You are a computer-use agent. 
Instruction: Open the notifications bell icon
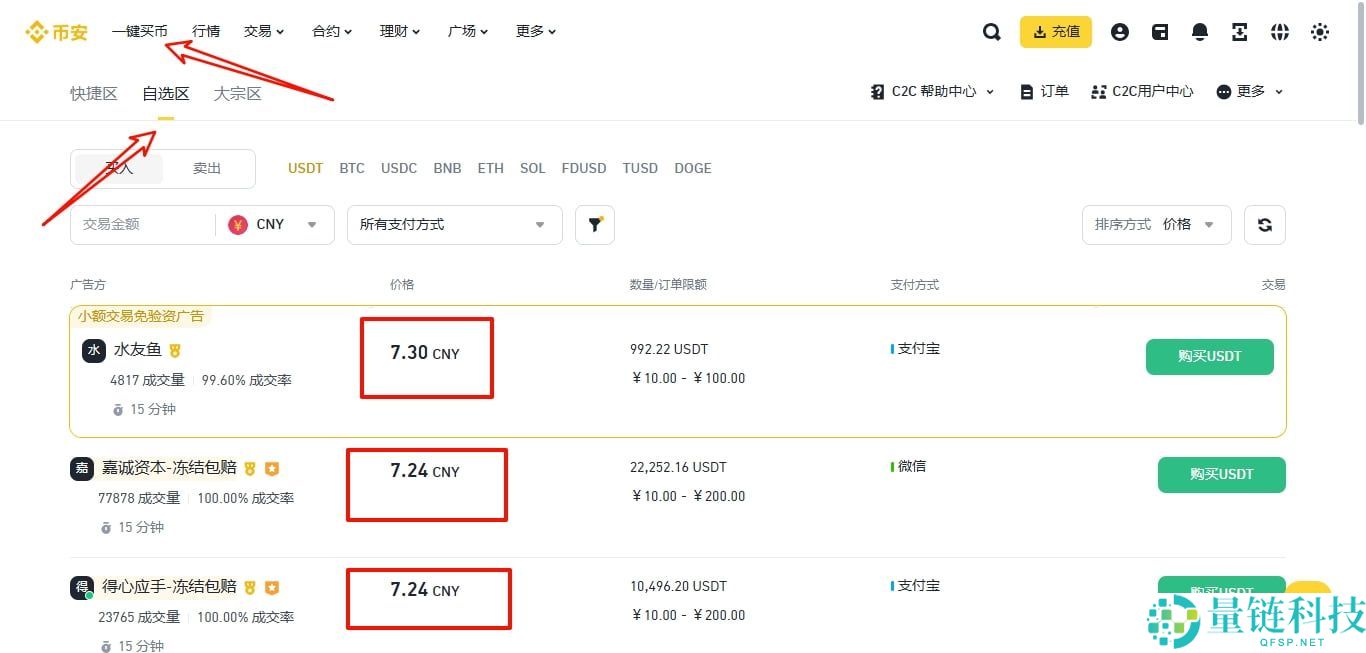click(x=1199, y=31)
